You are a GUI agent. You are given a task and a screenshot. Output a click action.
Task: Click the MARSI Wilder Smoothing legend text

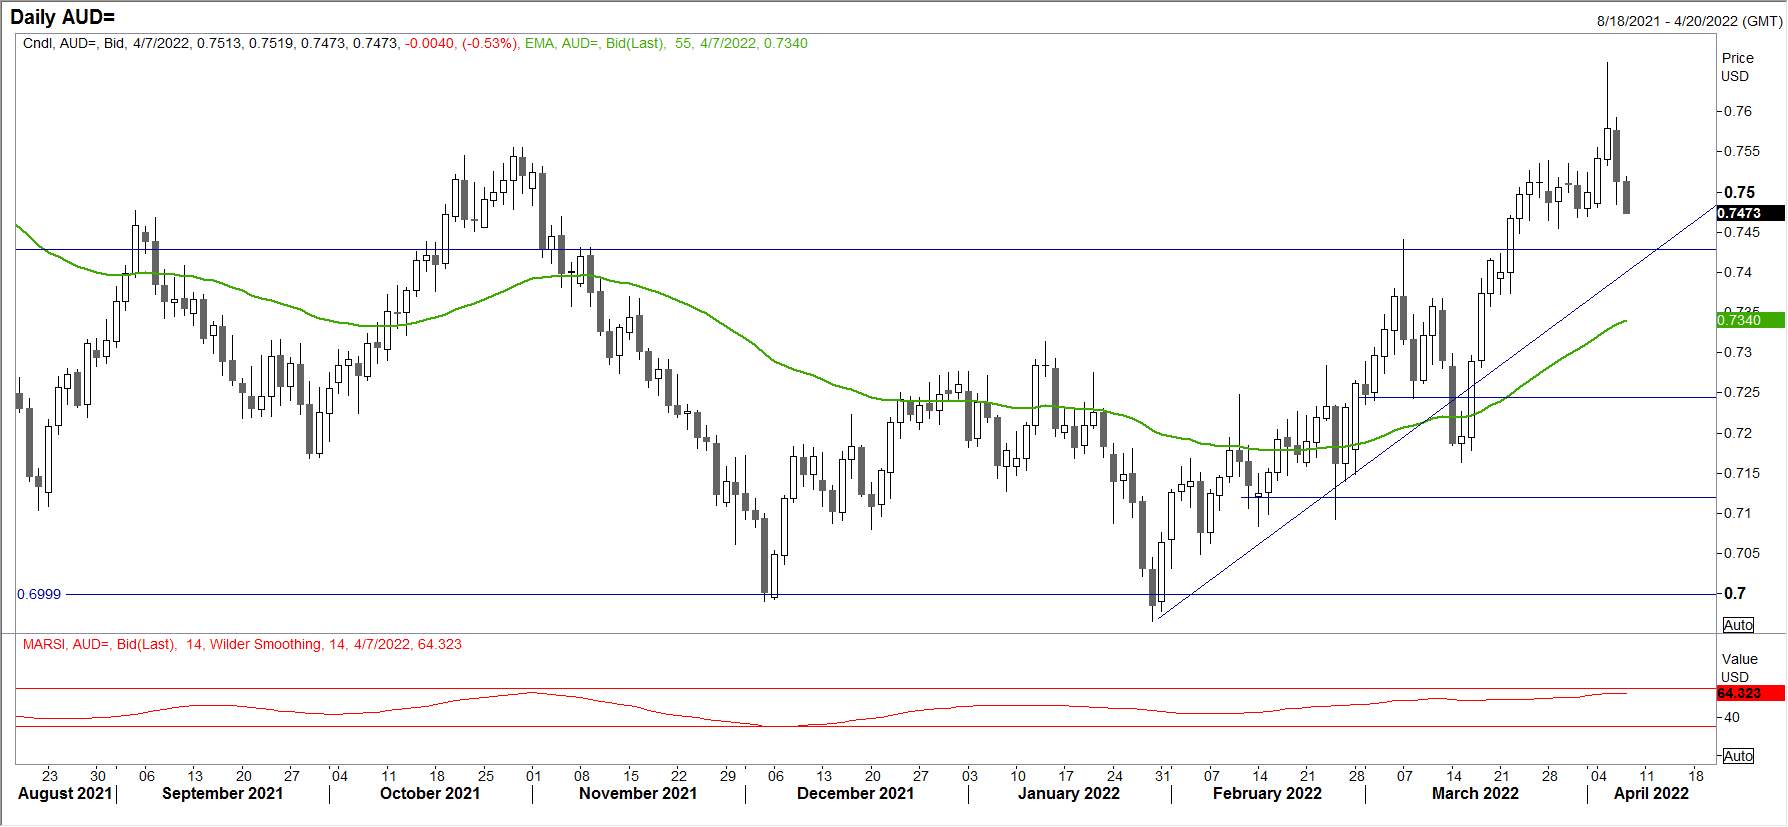pyautogui.click(x=242, y=644)
